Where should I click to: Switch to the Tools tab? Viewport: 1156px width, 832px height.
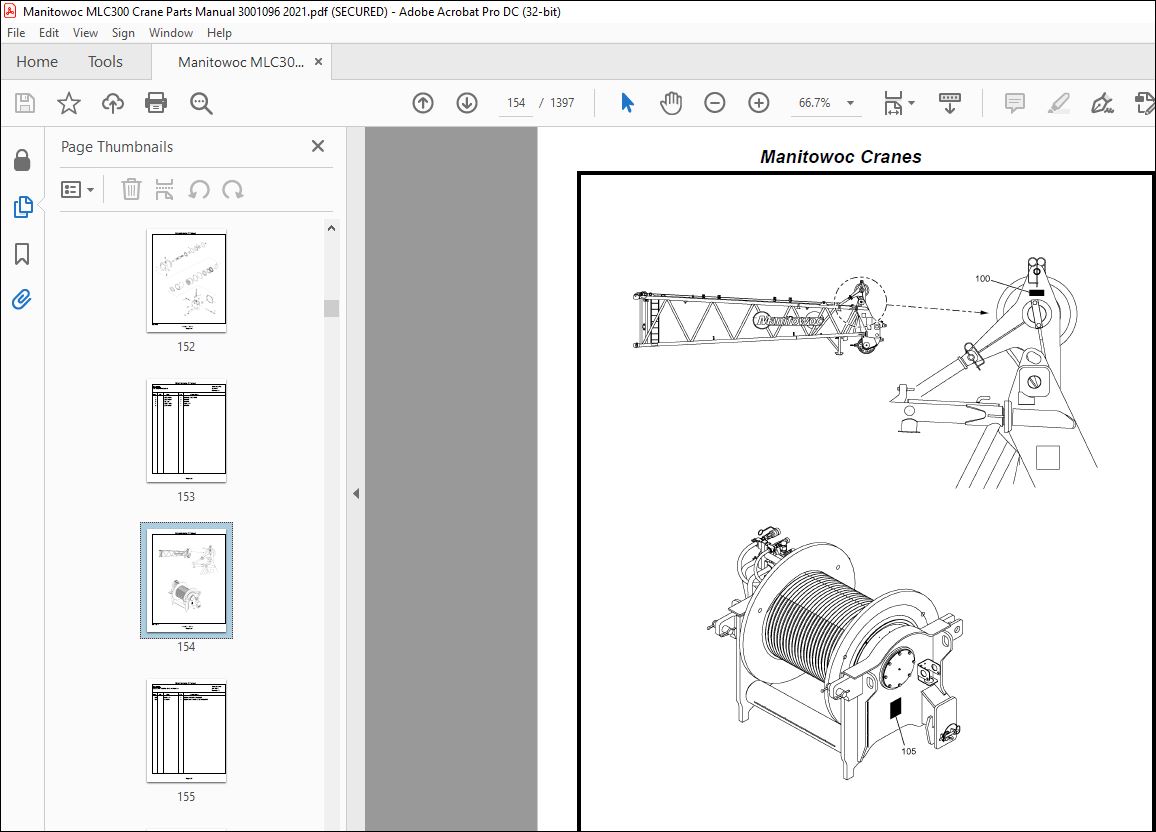(105, 62)
